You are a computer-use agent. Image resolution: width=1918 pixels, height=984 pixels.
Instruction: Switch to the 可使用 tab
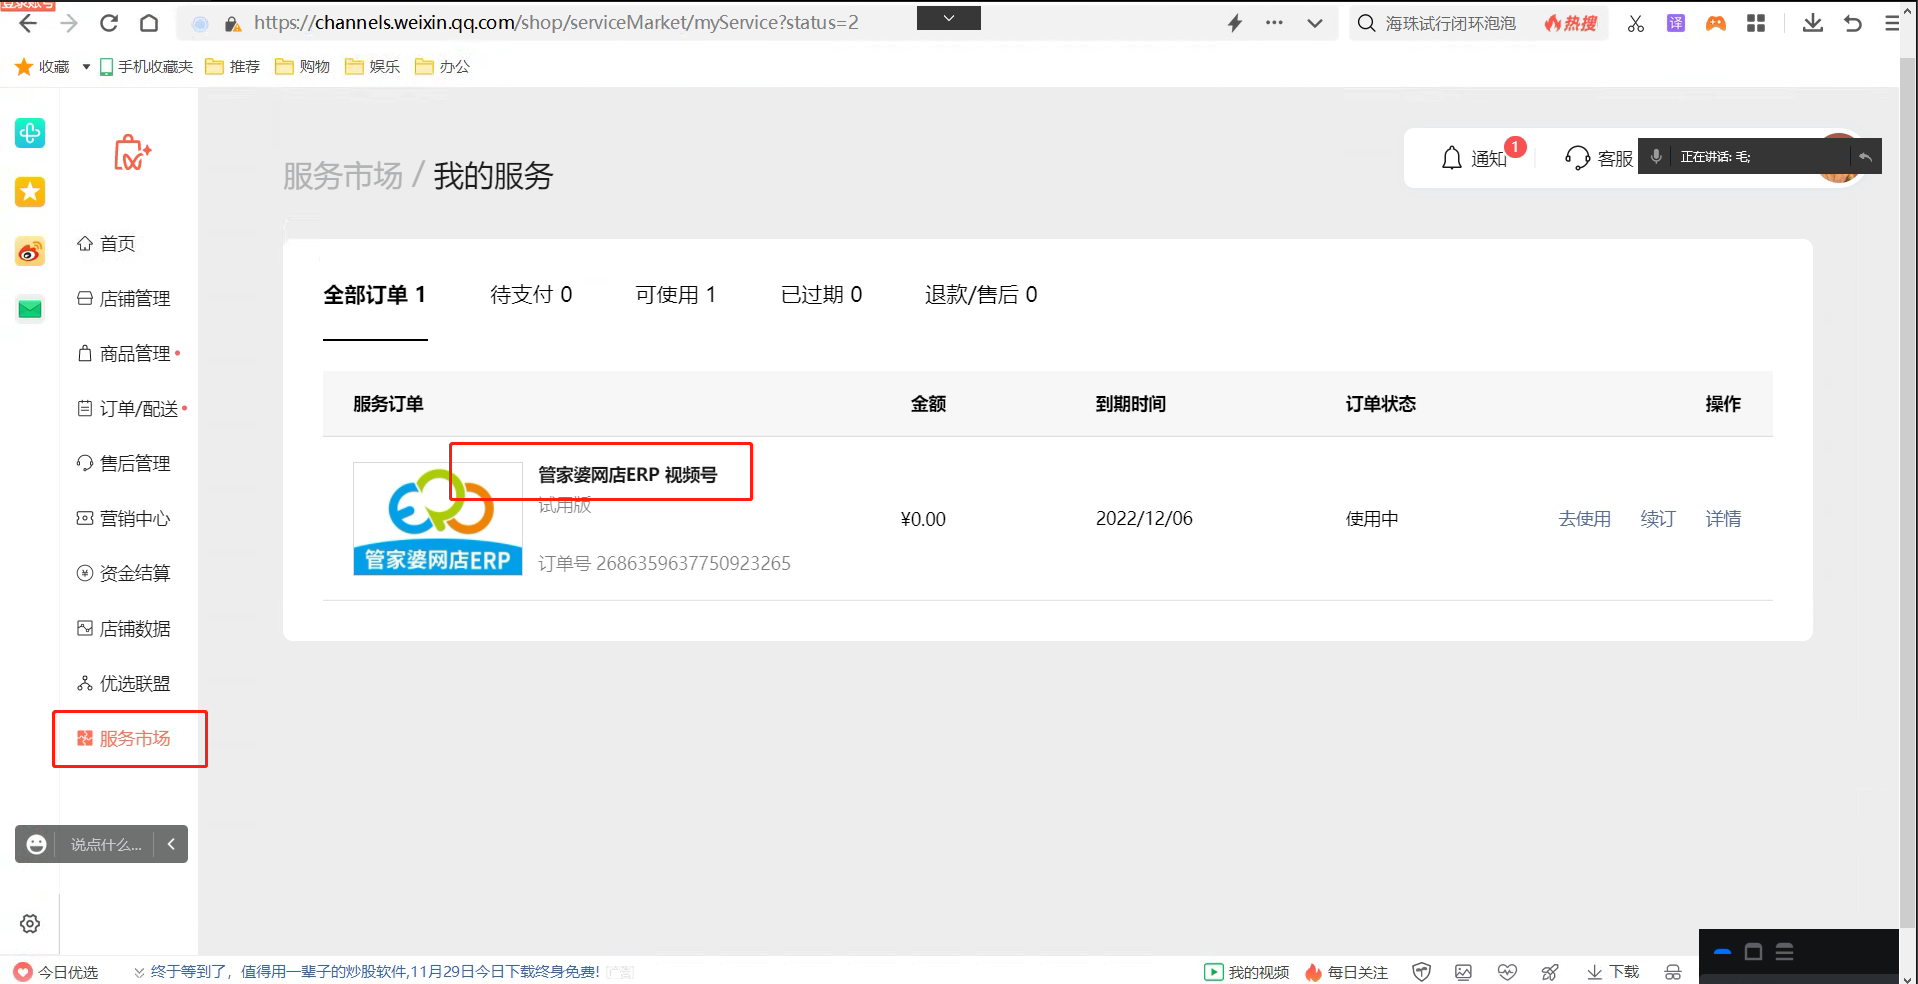click(x=676, y=294)
